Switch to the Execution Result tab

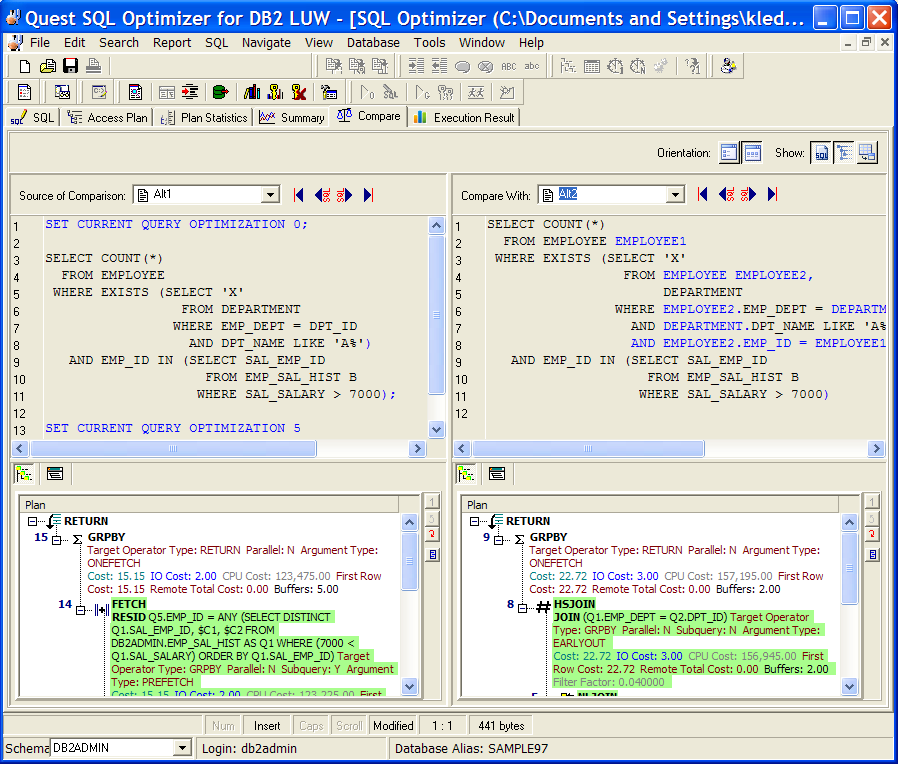coord(463,117)
